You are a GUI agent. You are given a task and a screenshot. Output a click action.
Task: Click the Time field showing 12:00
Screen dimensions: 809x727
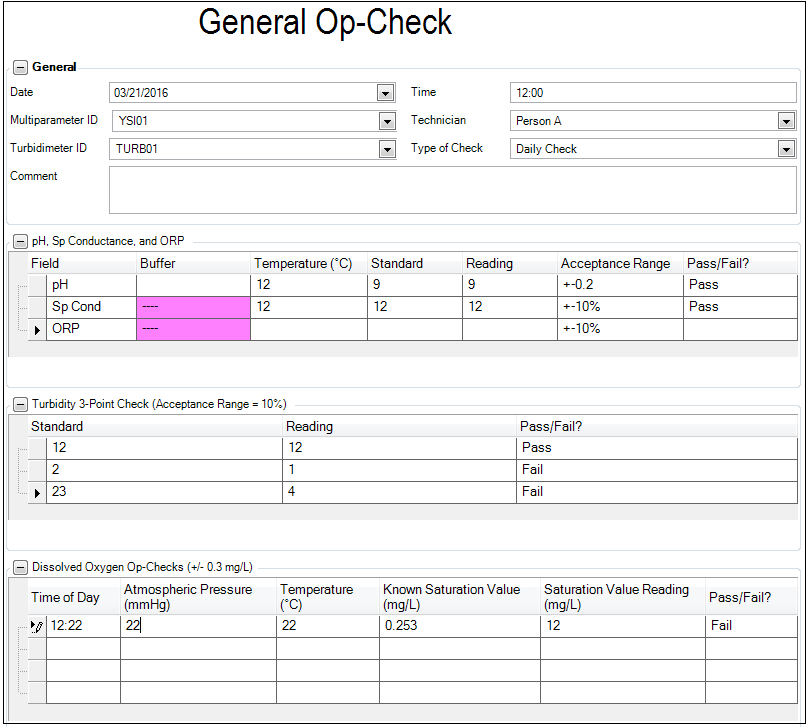pos(650,92)
